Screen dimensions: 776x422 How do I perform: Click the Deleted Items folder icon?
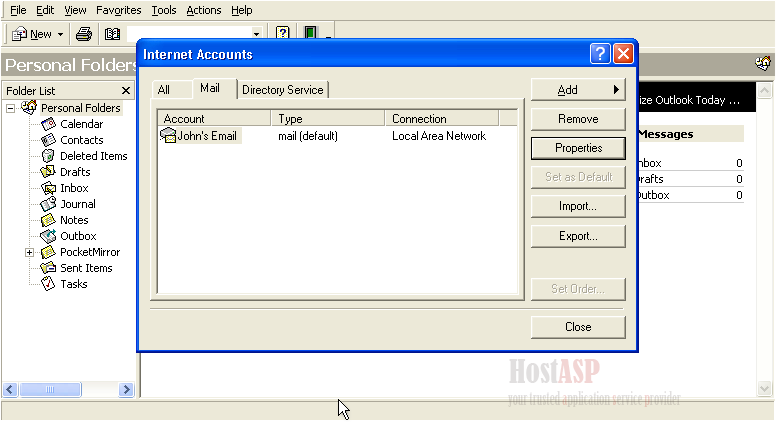click(48, 156)
